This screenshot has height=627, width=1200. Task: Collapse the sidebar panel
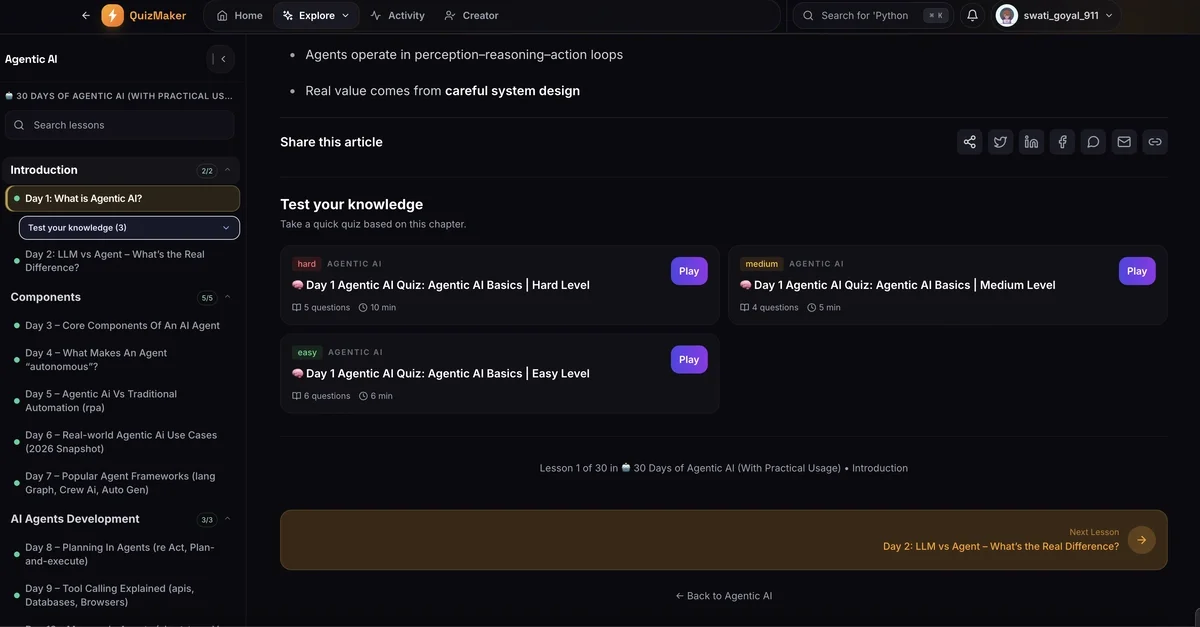click(x=220, y=59)
